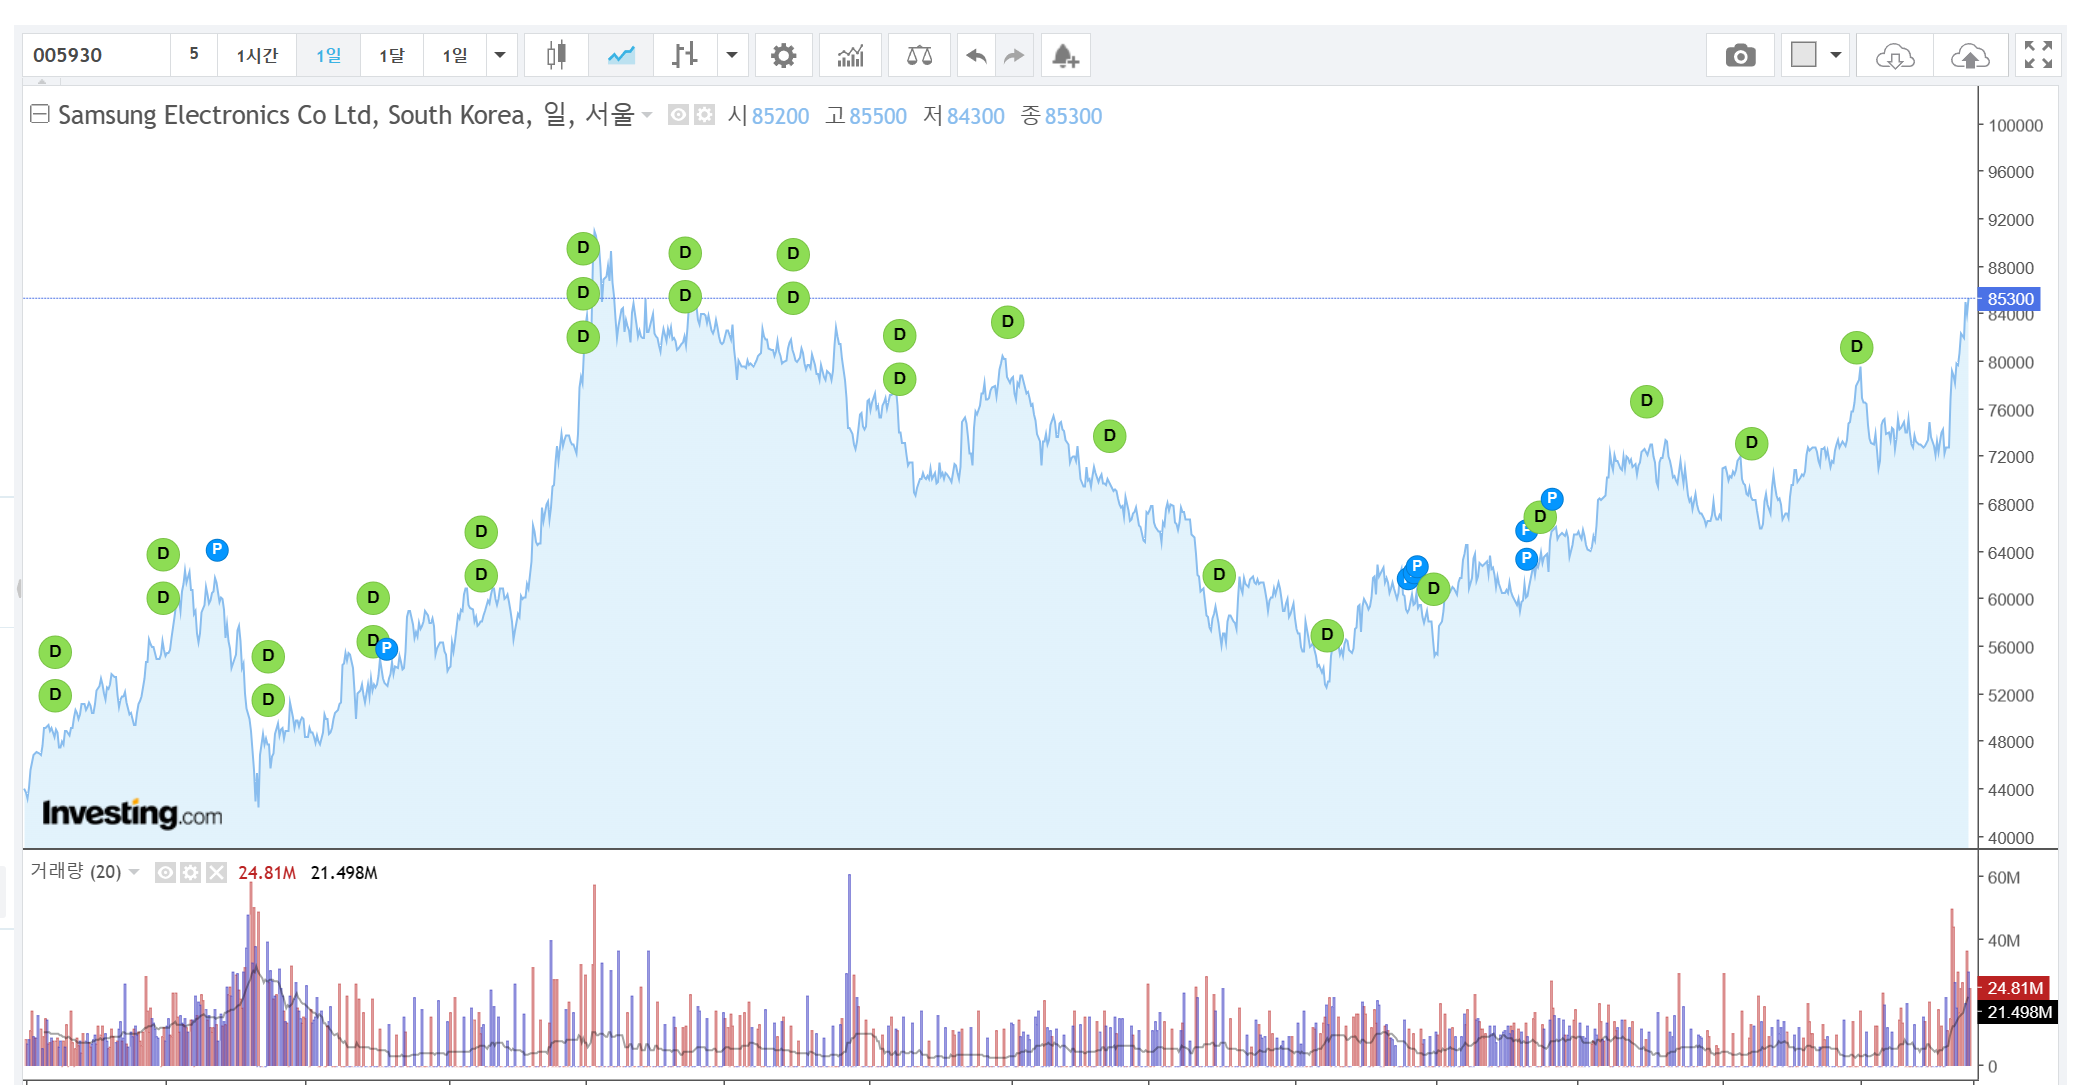The width and height of the screenshot is (2080, 1085).
Task: Click the 60M volume axis label
Action: 2004,878
